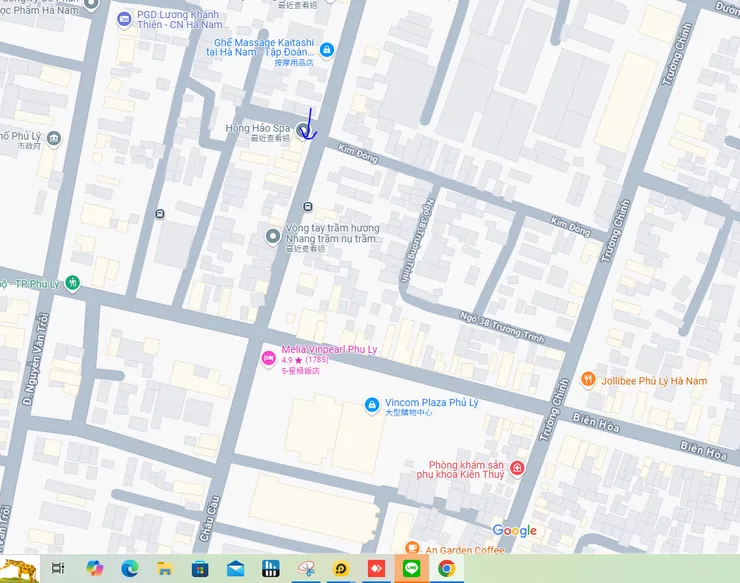Screen dimensions: 740x583
Task: Switch to the Snipping Tool taskbar icon
Action: click(306, 568)
